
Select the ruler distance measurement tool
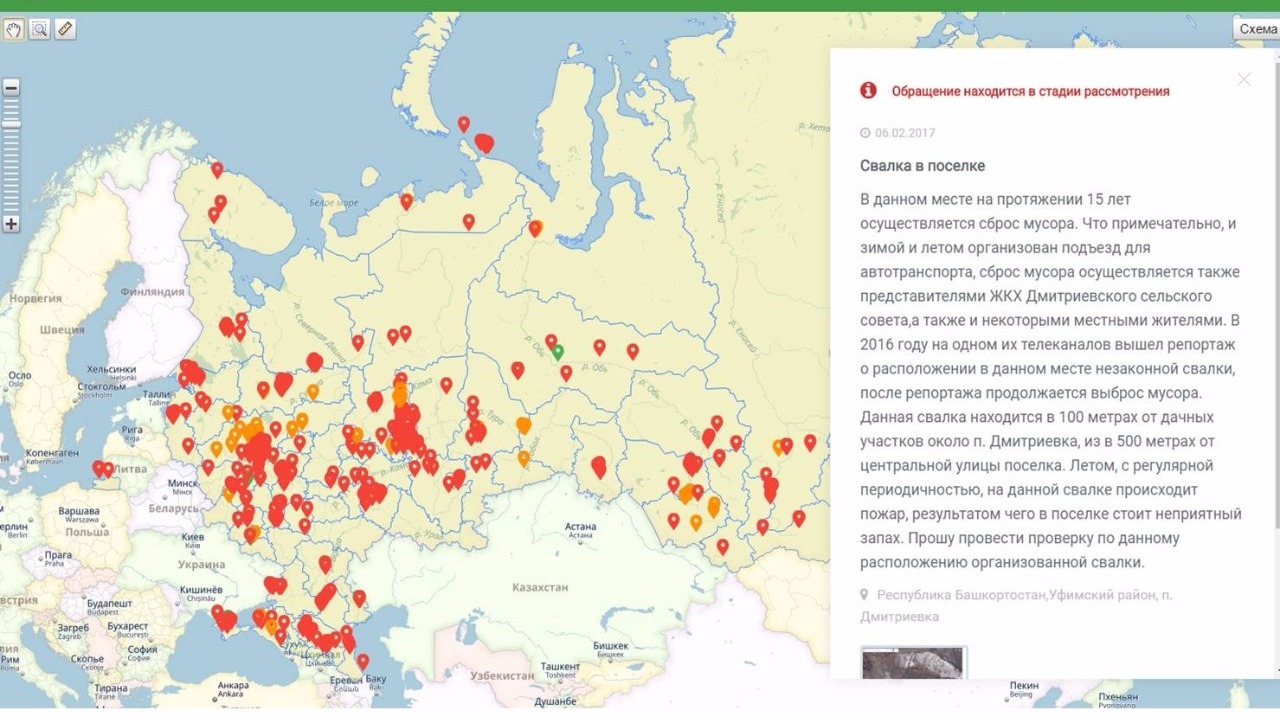(x=65, y=29)
